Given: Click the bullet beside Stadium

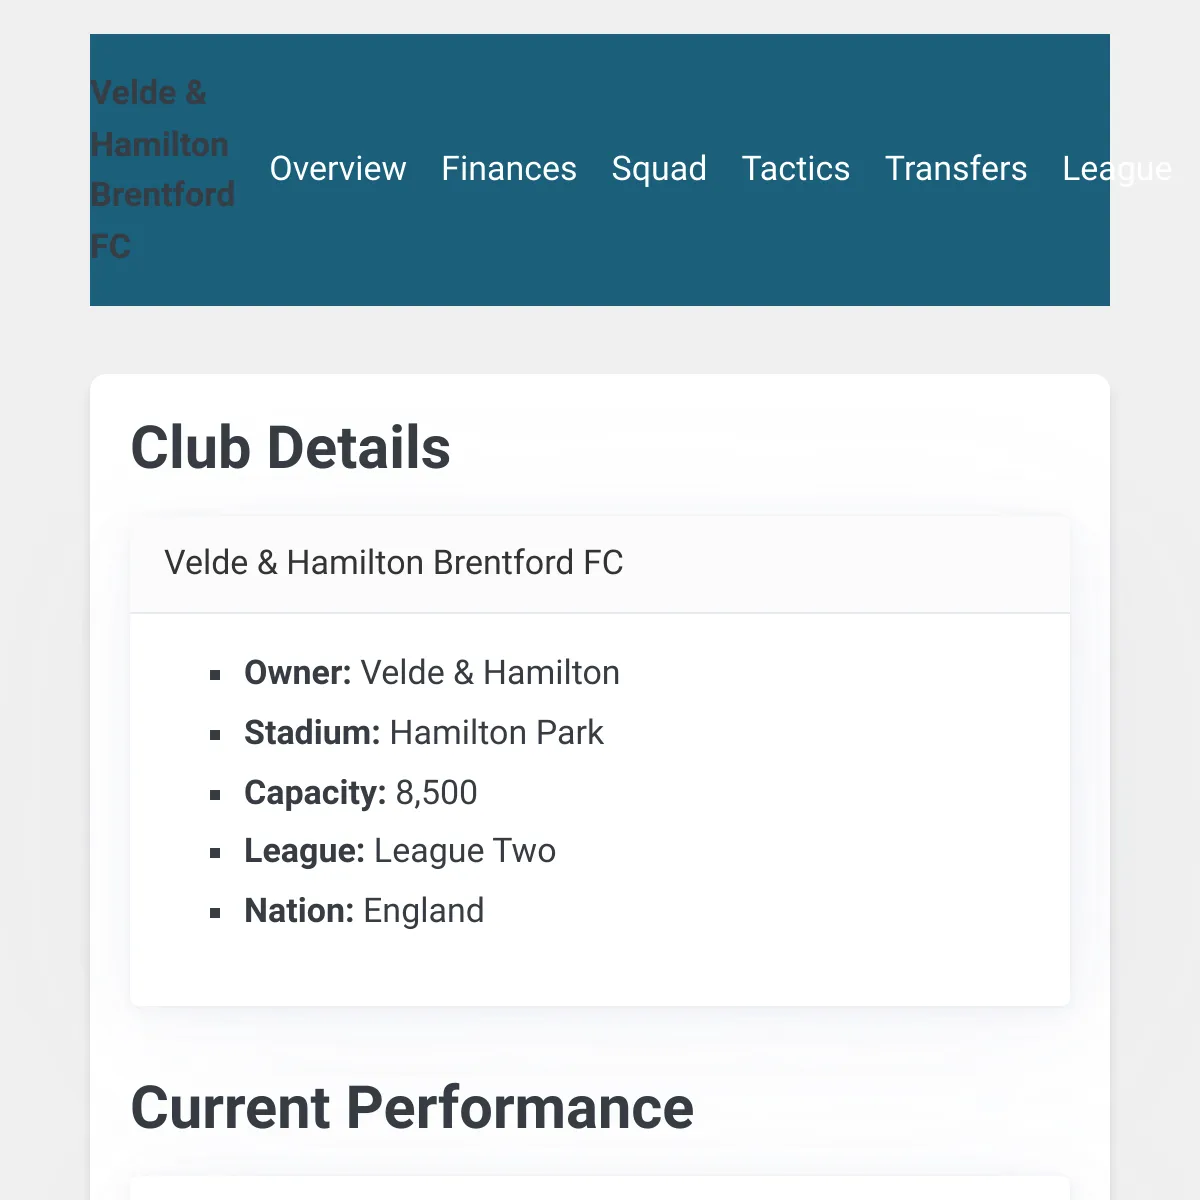Looking at the screenshot, I should [215, 735].
